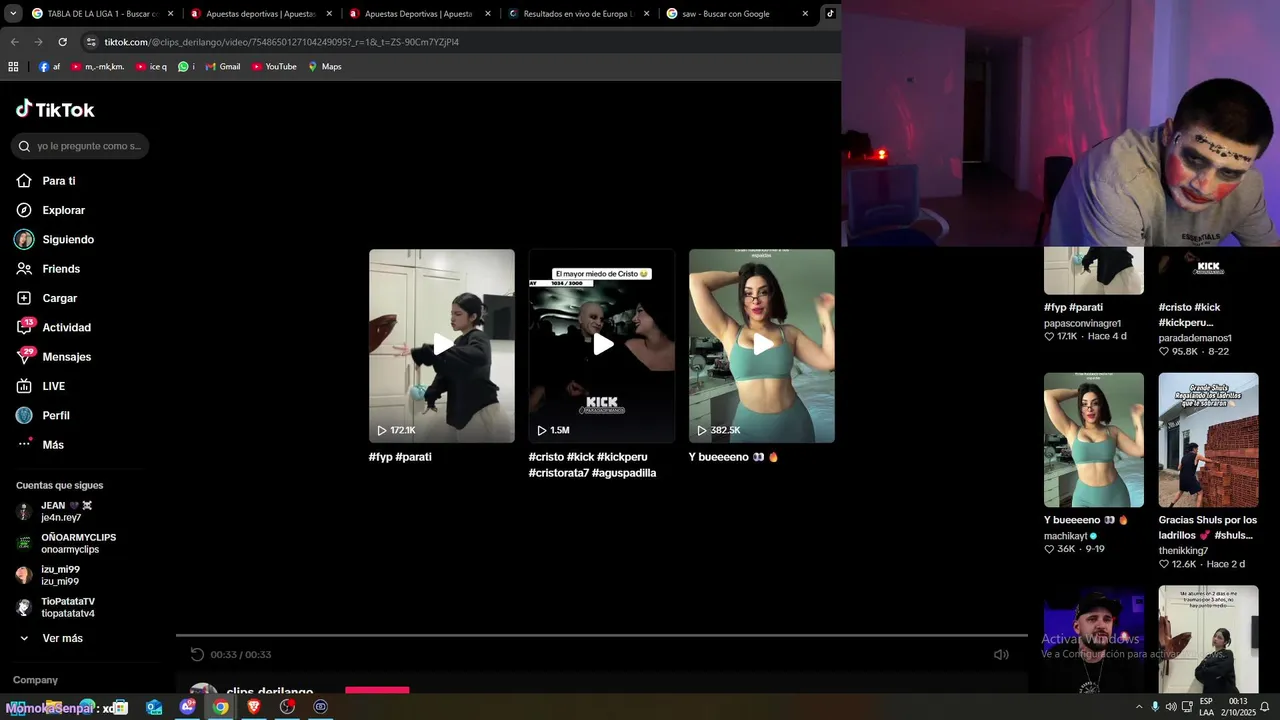Play the 'Y bueeeeno' 382.5K suggested video

[762, 345]
